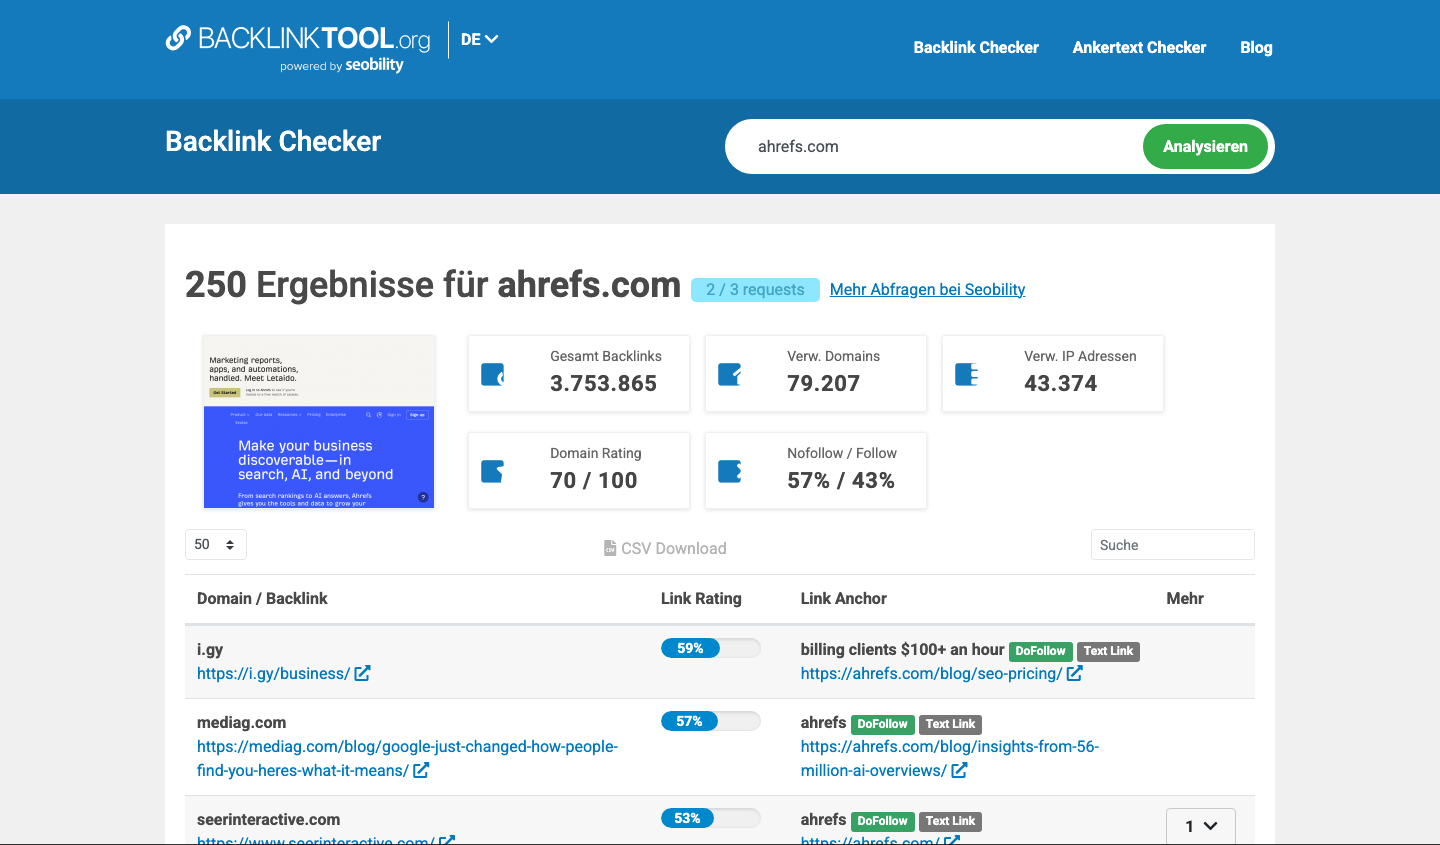Click the Domain Rating card icon
This screenshot has height=845, width=1440.
(493, 471)
